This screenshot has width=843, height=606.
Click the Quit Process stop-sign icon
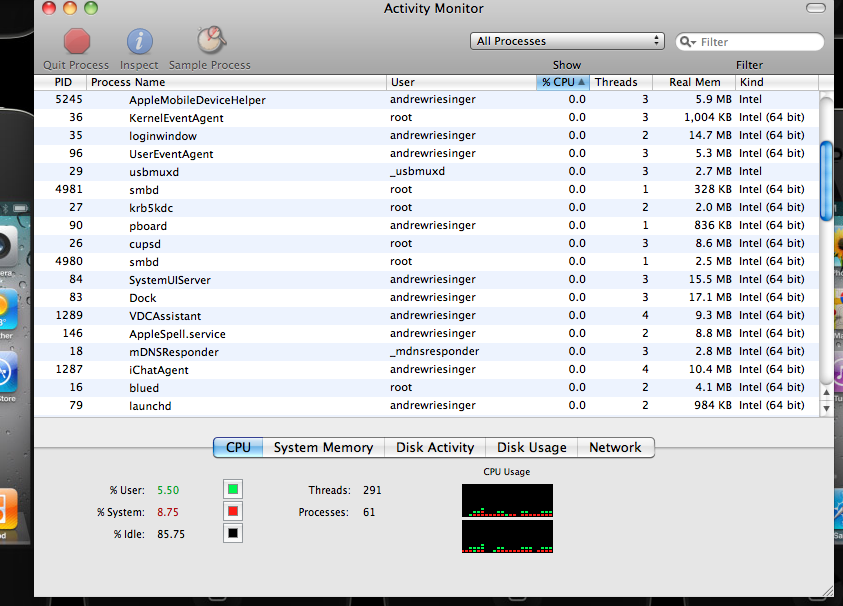[76, 41]
